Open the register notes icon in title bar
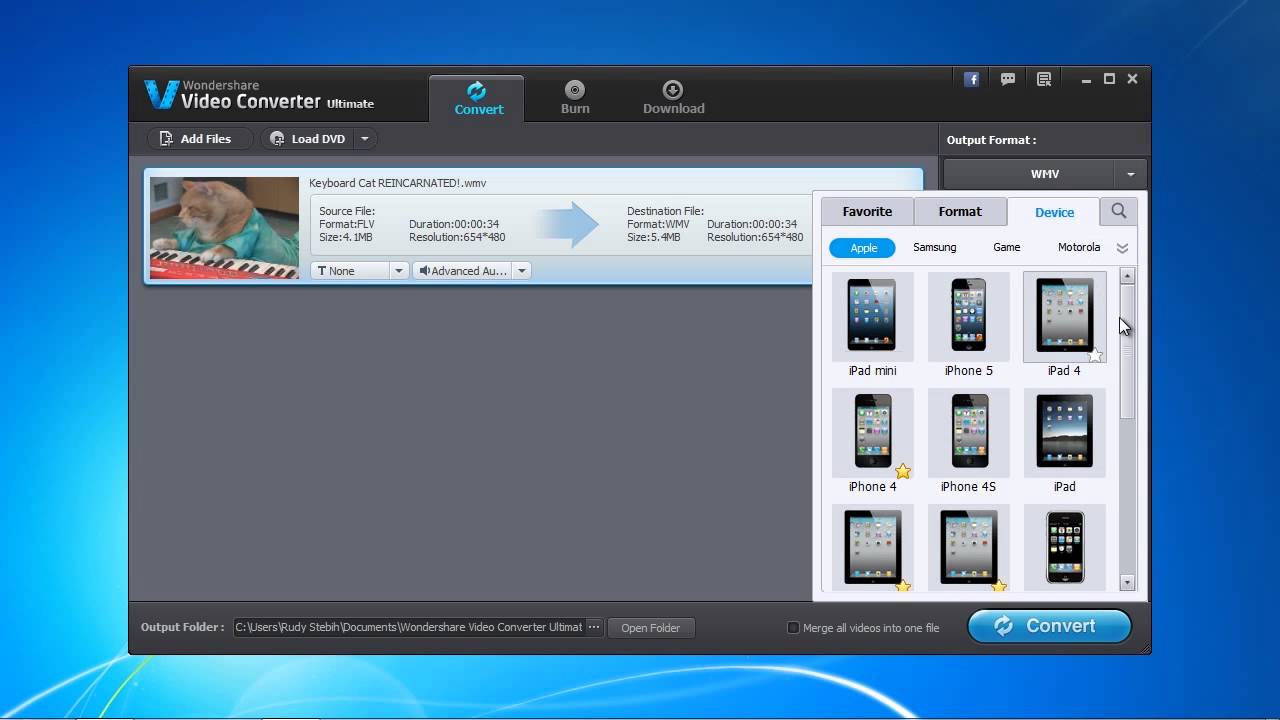1280x720 pixels. tap(1044, 79)
